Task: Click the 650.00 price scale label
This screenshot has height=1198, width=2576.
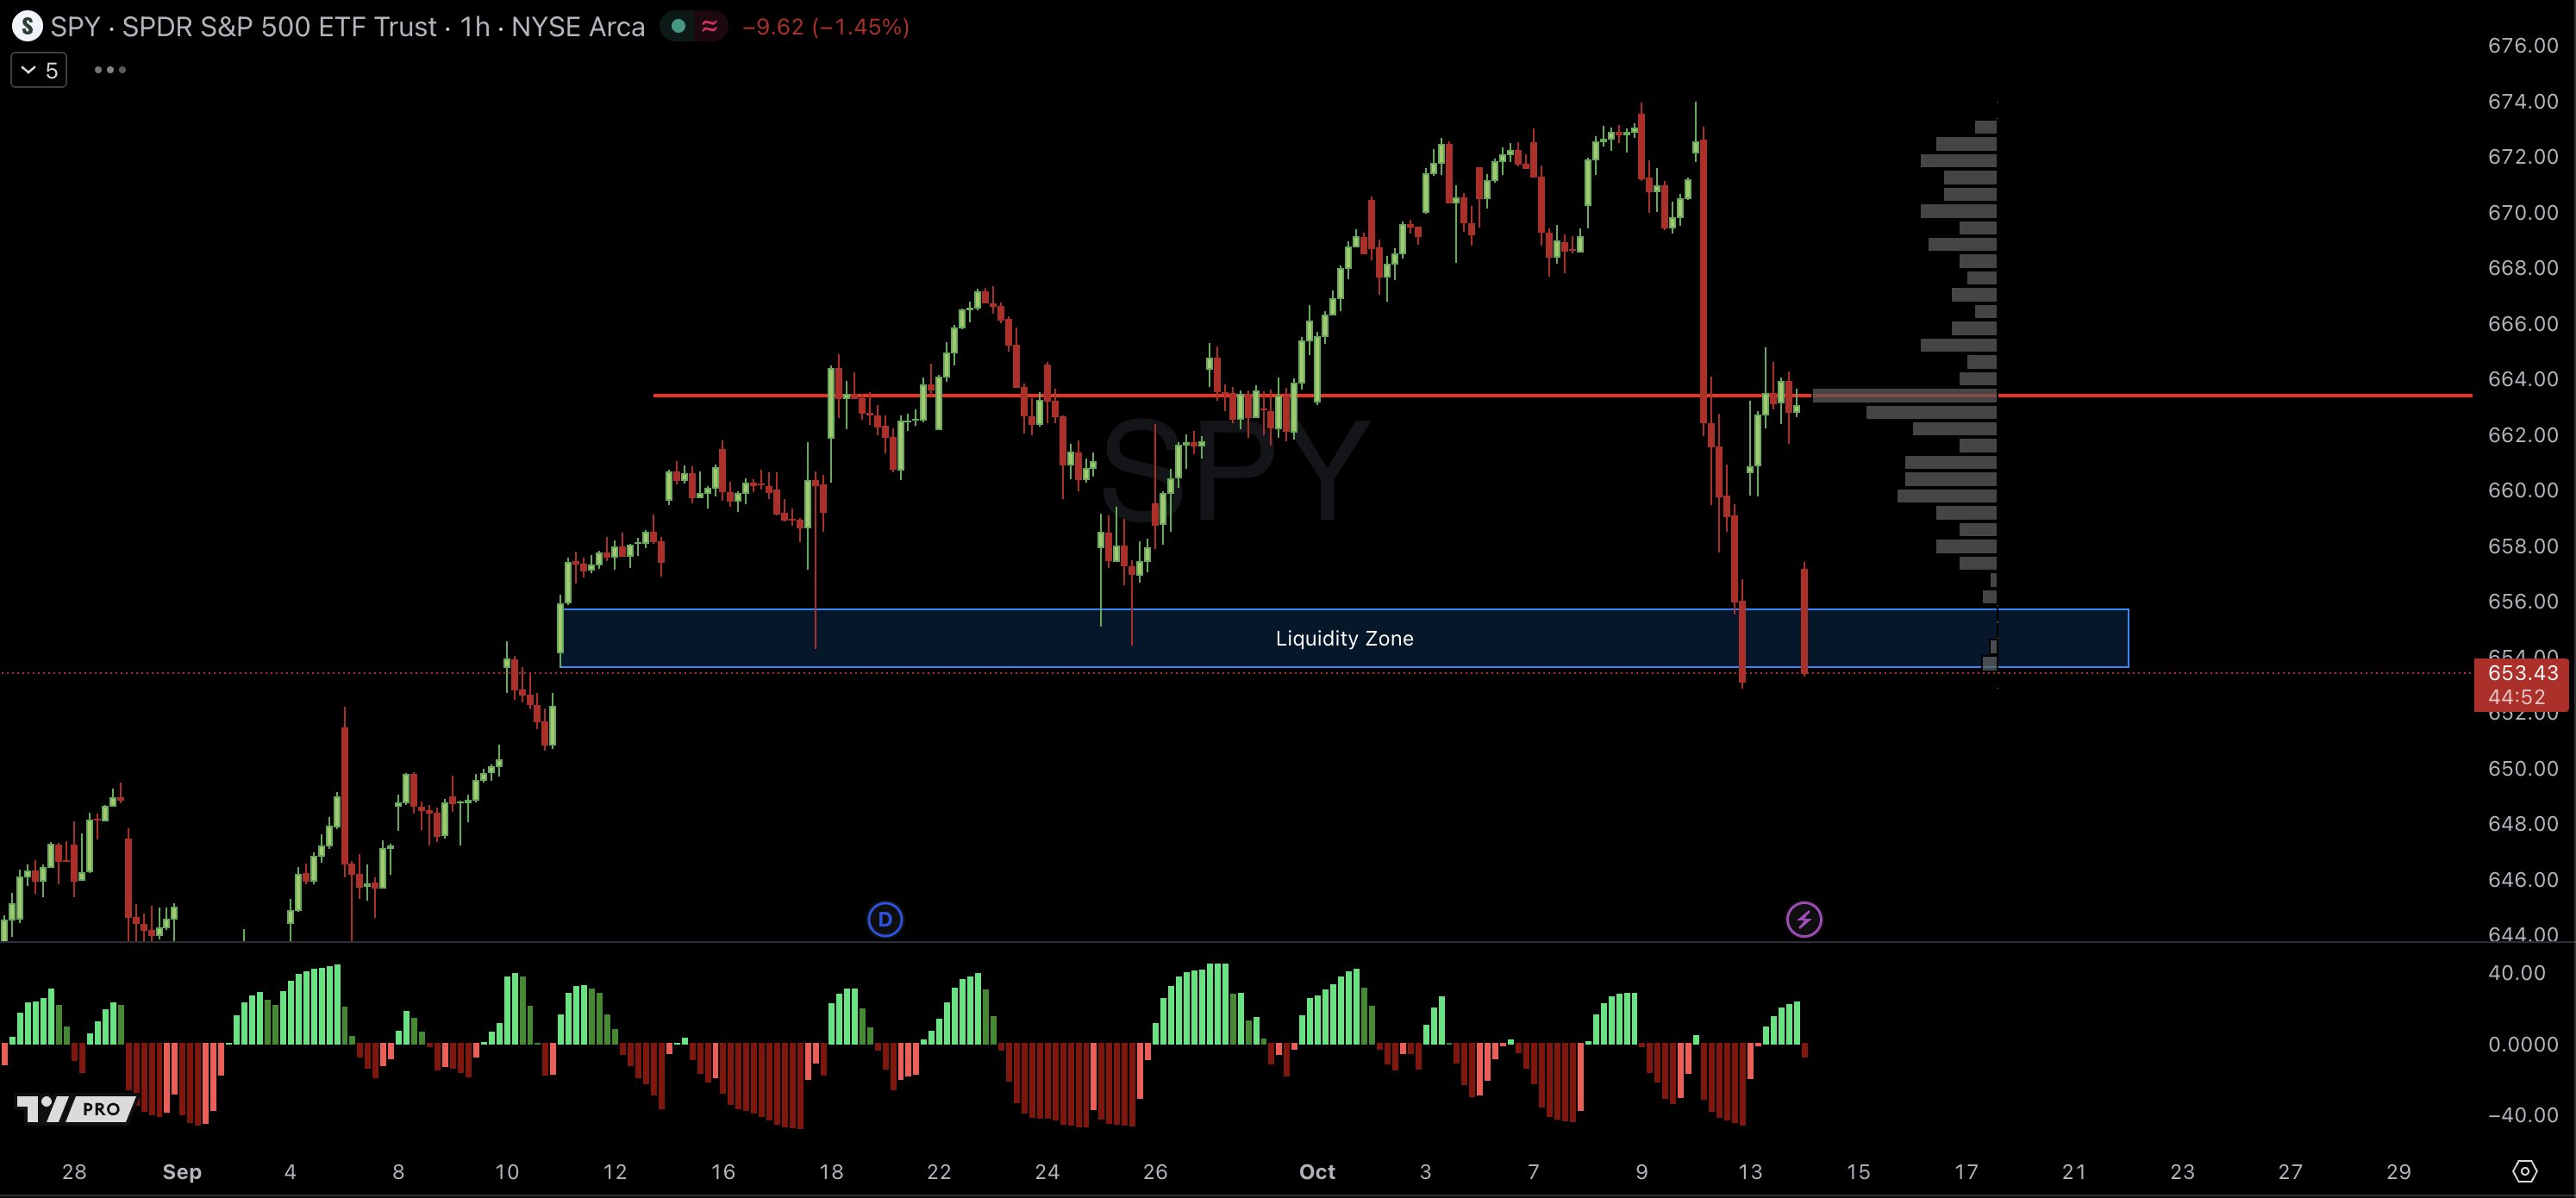Action: click(x=2523, y=768)
